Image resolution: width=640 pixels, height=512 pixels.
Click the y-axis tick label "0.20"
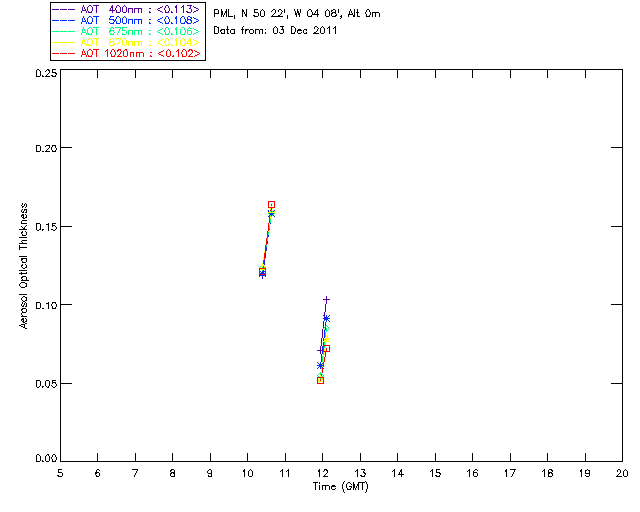[46, 148]
